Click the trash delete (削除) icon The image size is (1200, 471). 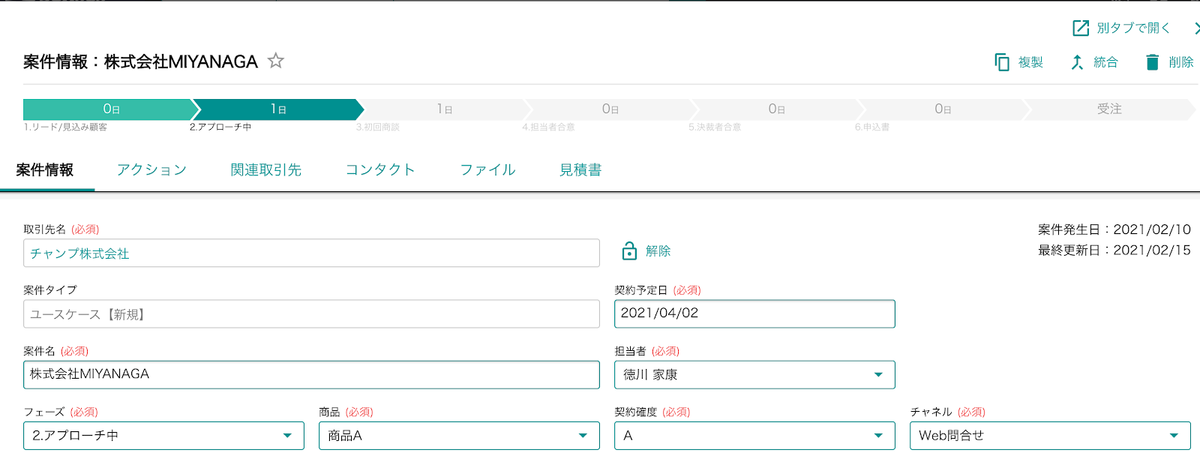(x=1152, y=62)
